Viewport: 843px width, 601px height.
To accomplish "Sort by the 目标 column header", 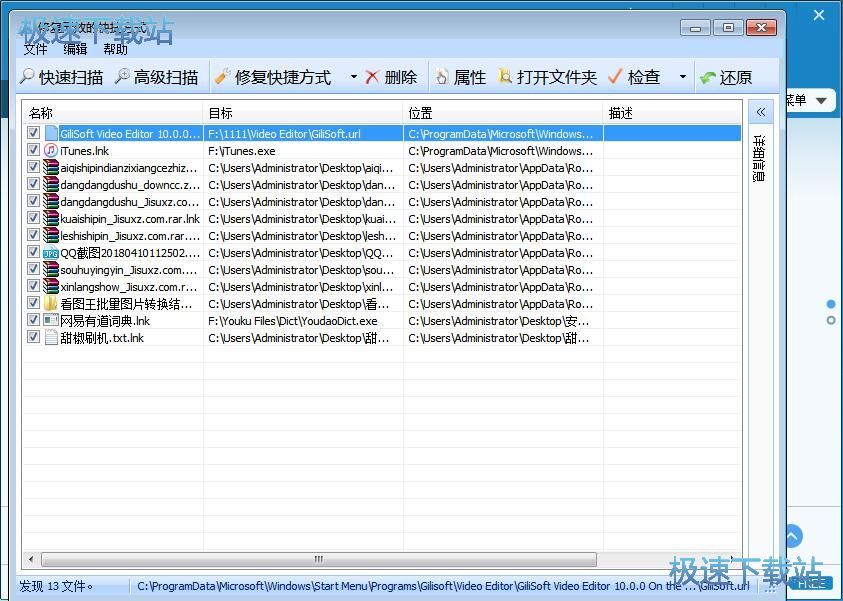I will pos(303,113).
